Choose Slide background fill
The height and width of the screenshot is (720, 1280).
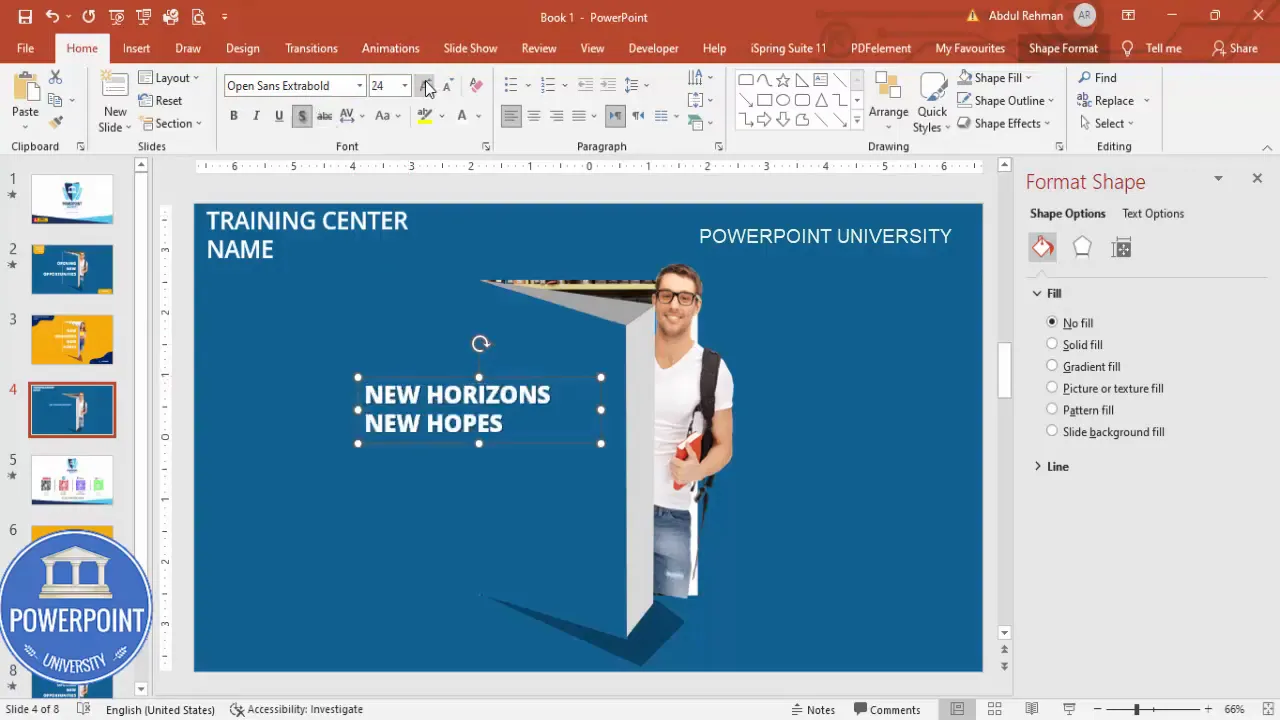[1106, 432]
